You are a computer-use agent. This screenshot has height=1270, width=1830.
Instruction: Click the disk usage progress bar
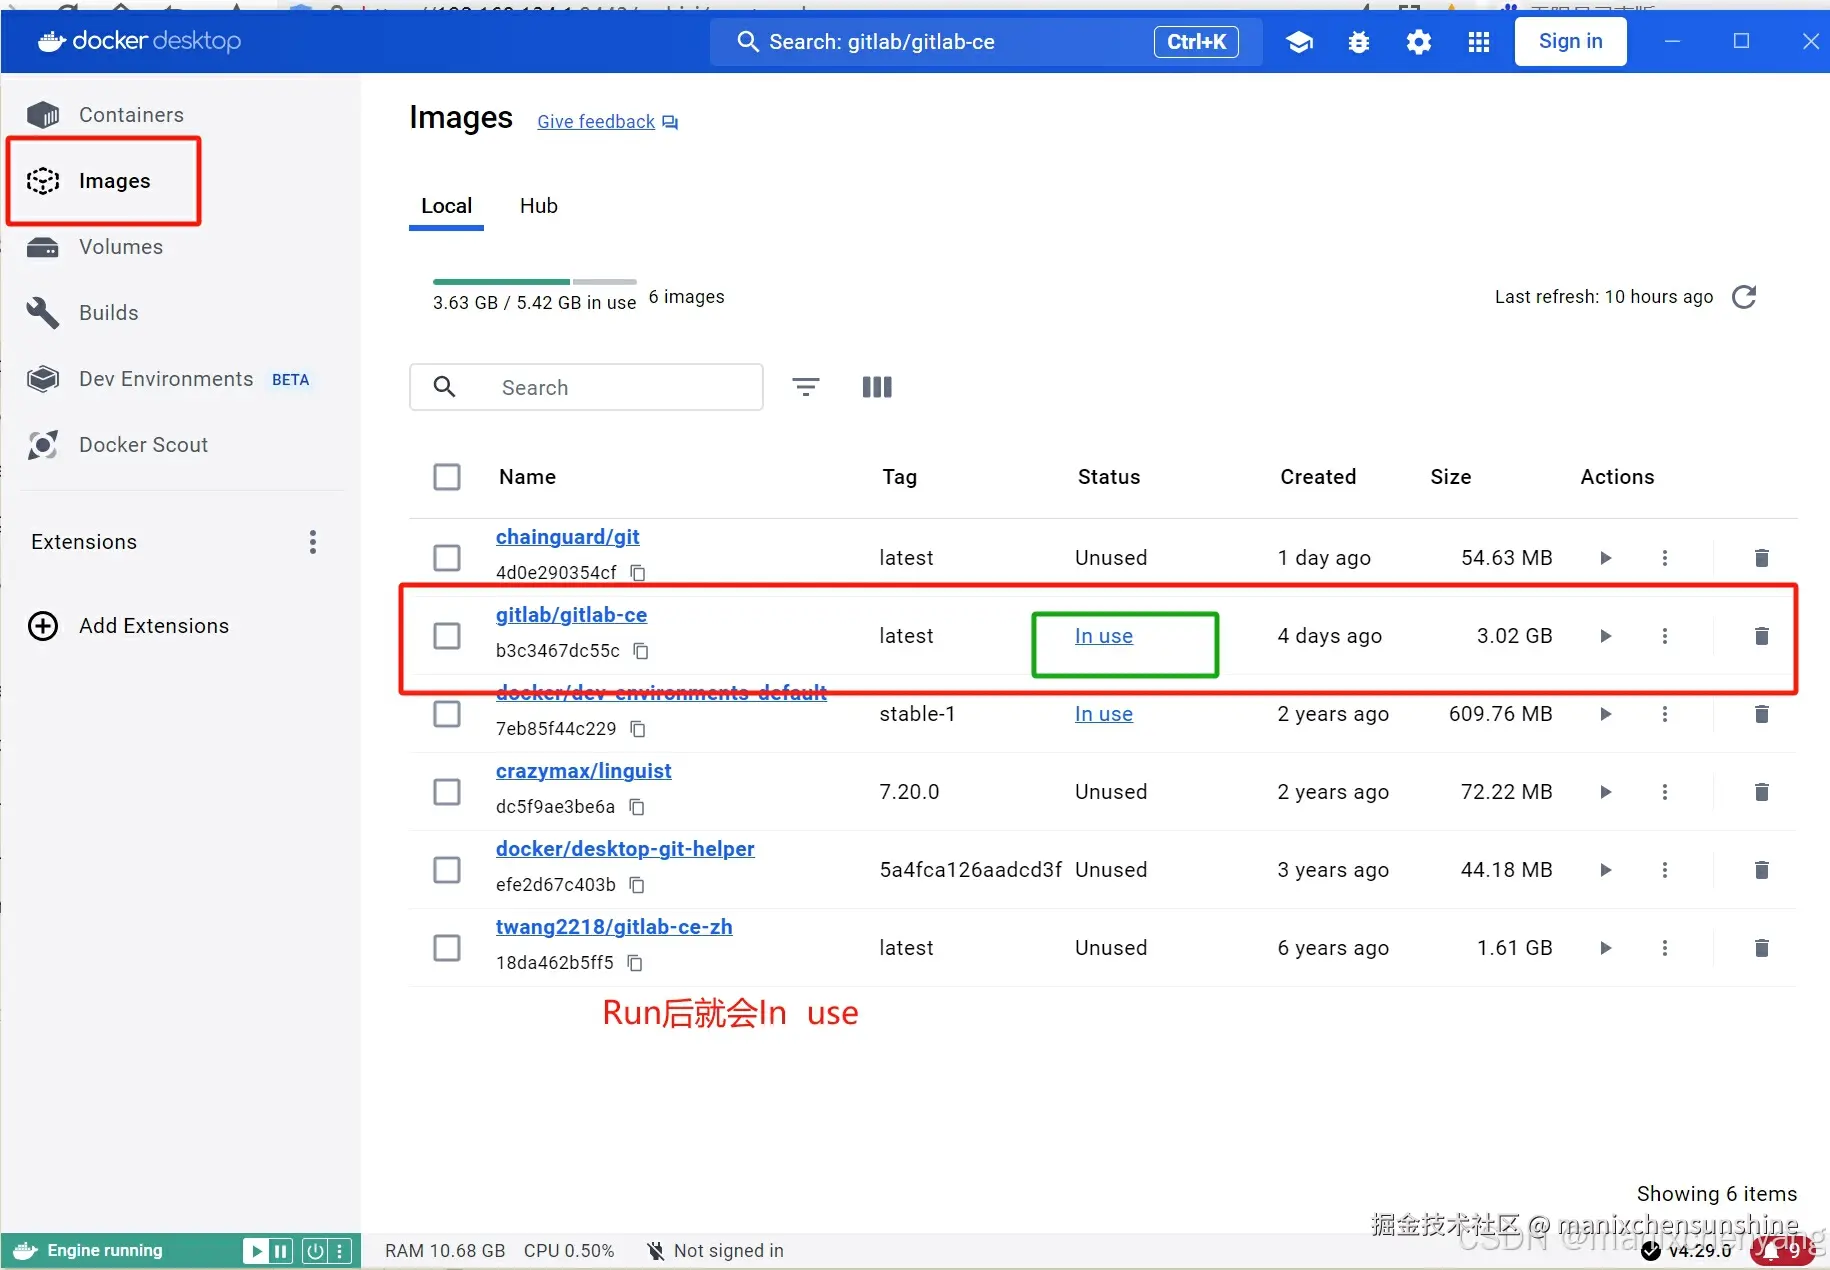click(x=535, y=282)
